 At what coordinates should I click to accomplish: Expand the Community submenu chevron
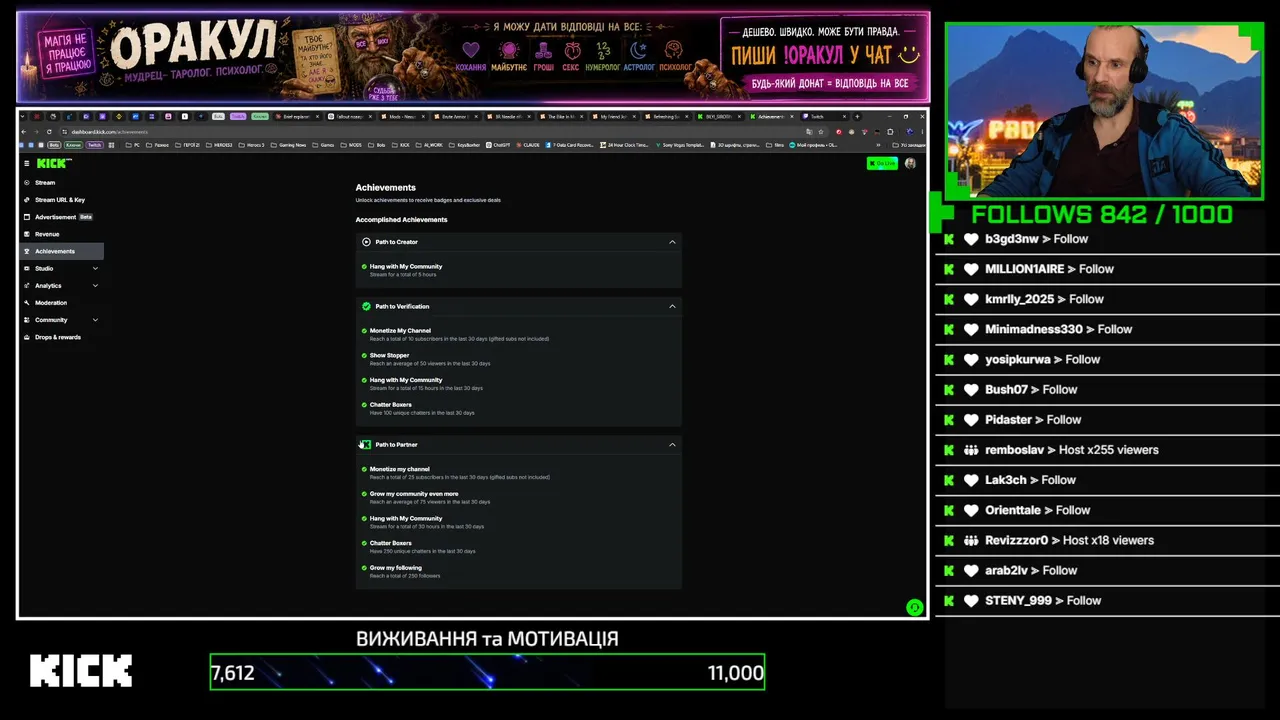(95, 320)
